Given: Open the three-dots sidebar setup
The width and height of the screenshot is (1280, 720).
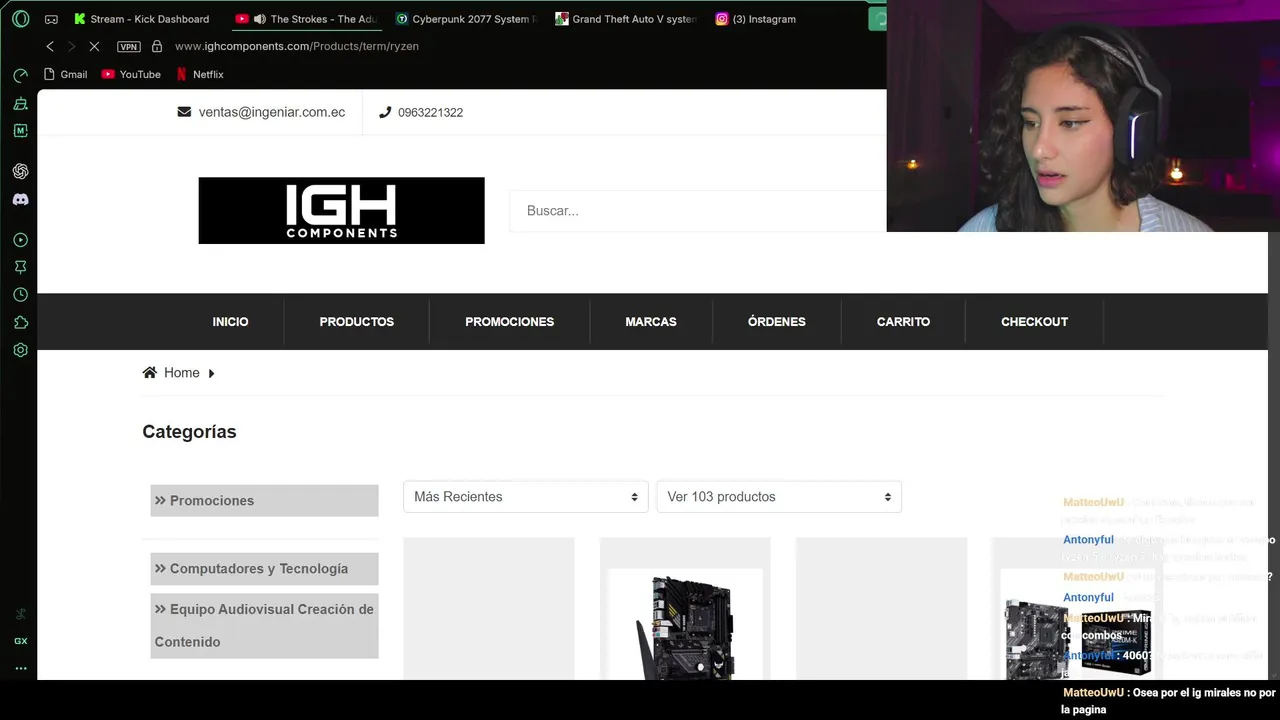Looking at the screenshot, I should (x=20, y=668).
